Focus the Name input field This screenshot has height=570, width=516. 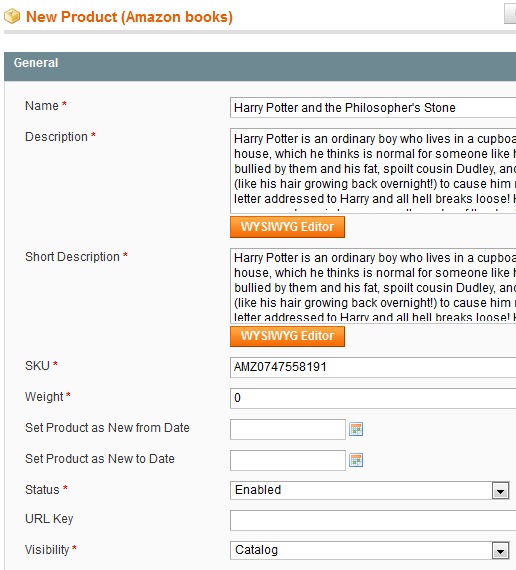pyautogui.click(x=373, y=108)
